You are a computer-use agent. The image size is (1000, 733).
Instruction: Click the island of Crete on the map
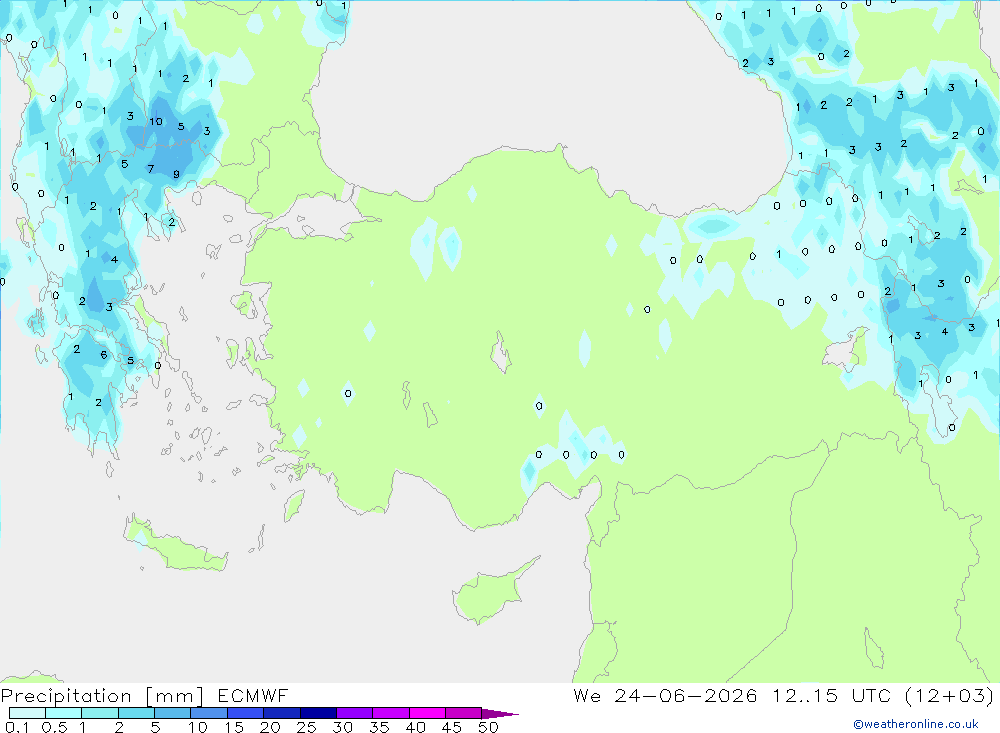pyautogui.click(x=175, y=547)
